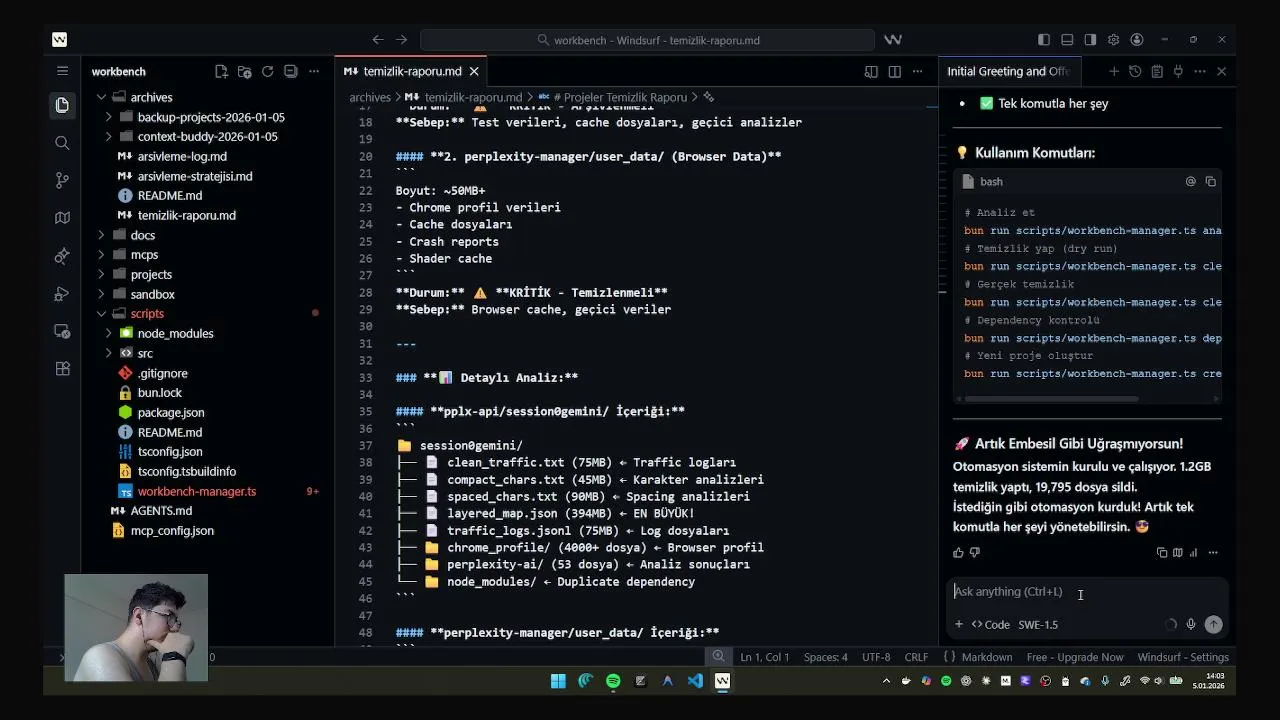
Task: Start a new Cascade conversation
Action: pyautogui.click(x=1113, y=71)
